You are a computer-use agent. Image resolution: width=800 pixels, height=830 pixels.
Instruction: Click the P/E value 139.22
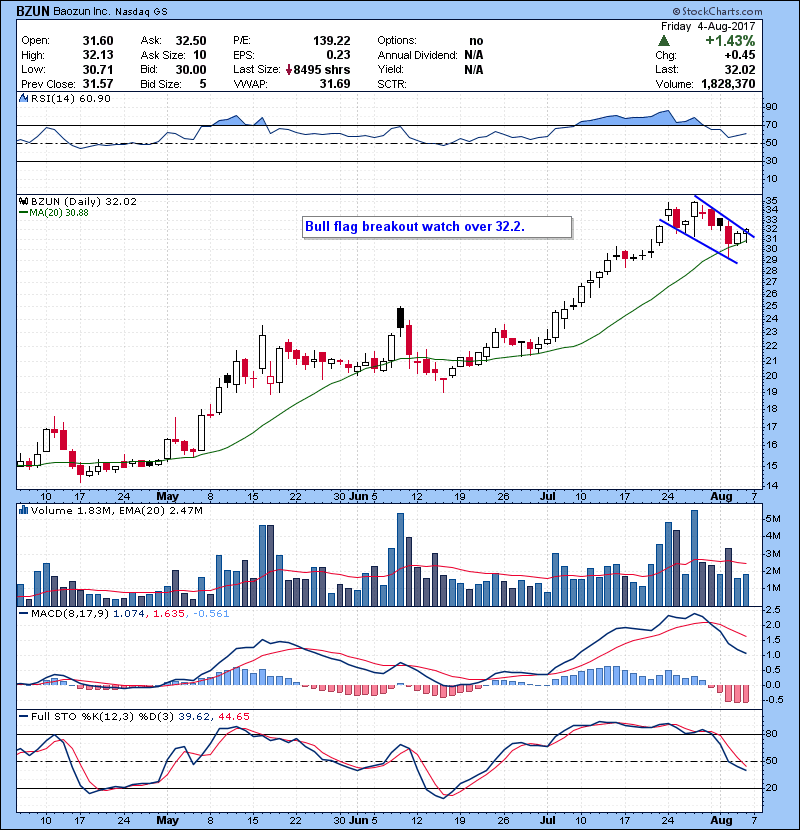331,41
